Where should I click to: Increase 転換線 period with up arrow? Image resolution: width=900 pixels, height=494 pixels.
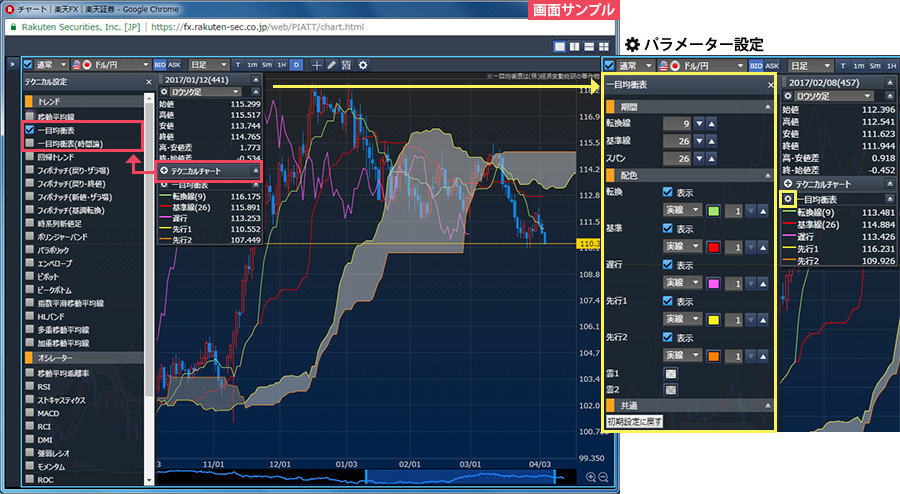click(712, 123)
